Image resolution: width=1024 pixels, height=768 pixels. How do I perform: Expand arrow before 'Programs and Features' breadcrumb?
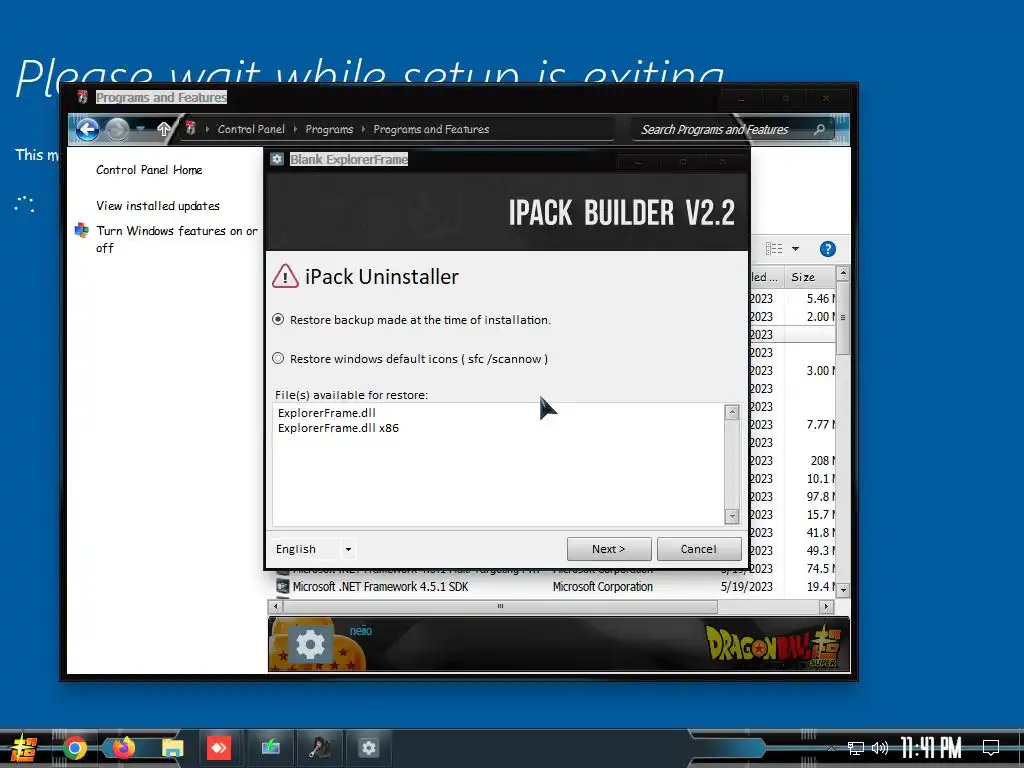[363, 129]
